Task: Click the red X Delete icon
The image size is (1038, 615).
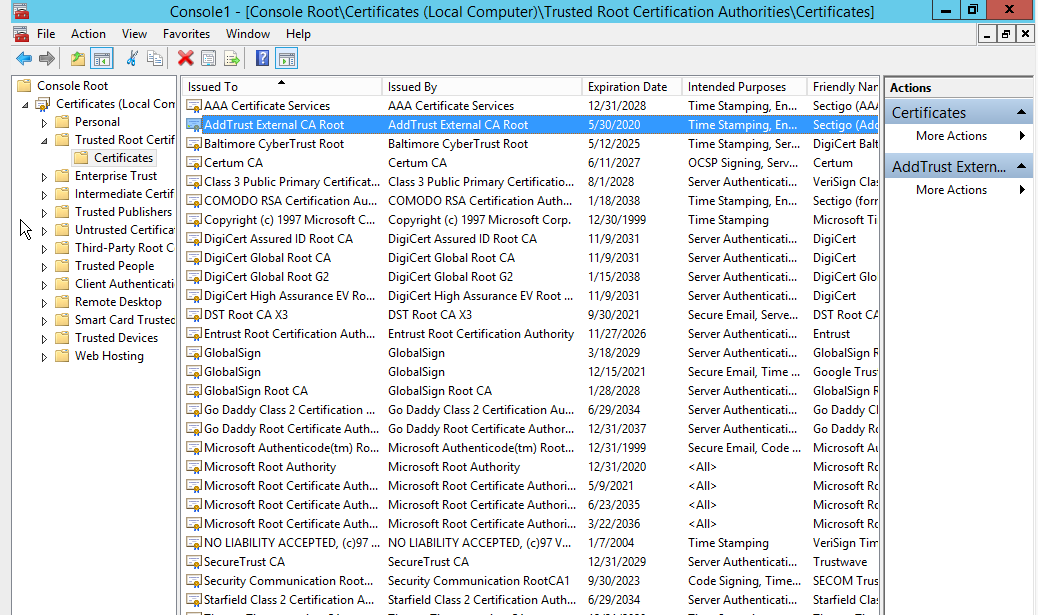Action: pos(185,59)
